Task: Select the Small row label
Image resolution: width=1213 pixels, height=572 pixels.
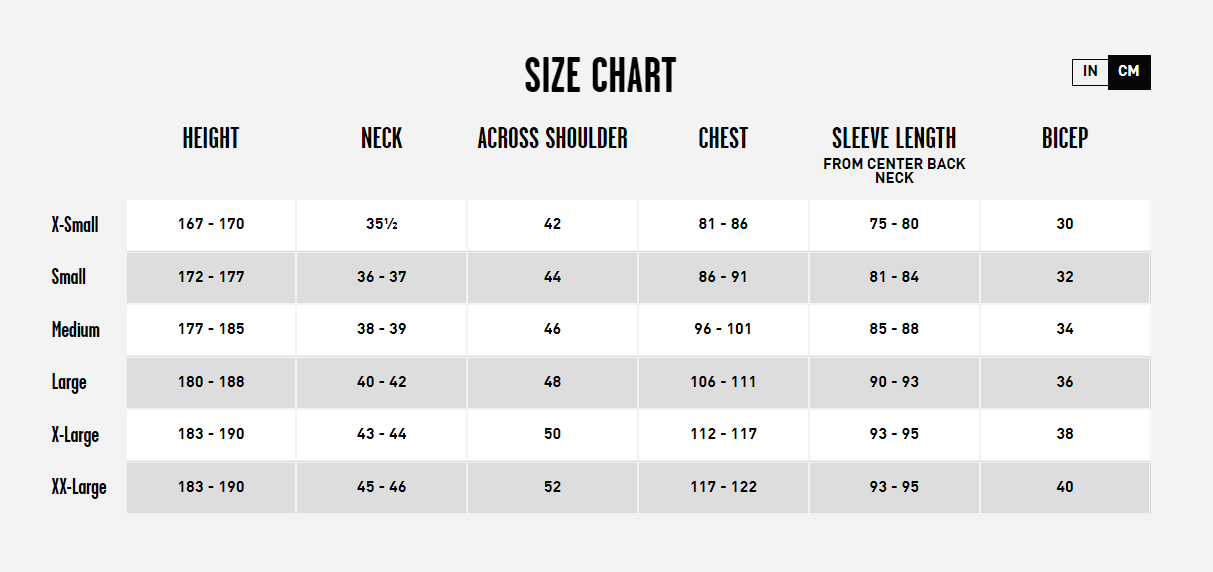Action: (x=69, y=277)
